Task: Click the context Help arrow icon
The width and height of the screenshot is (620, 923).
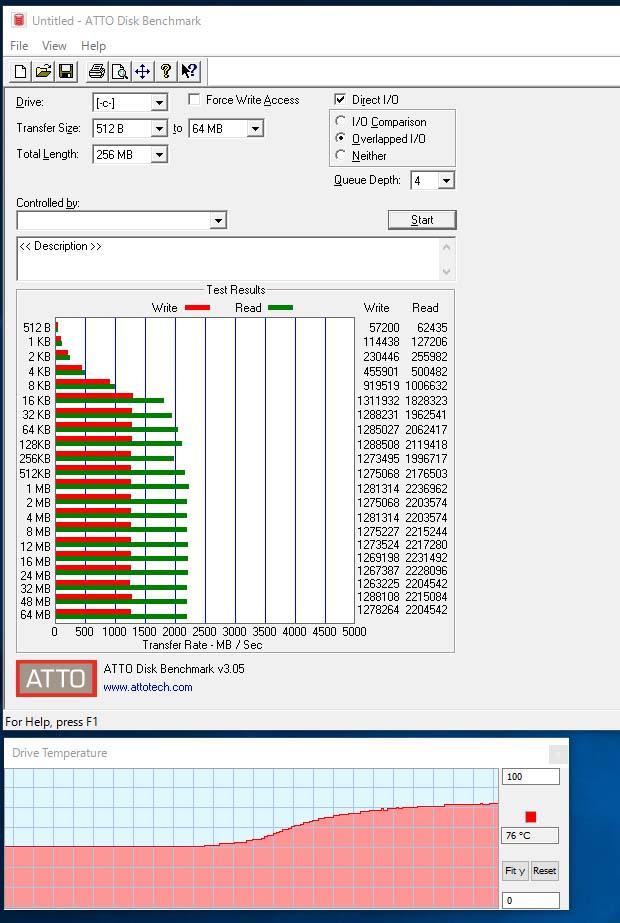Action: (188, 72)
